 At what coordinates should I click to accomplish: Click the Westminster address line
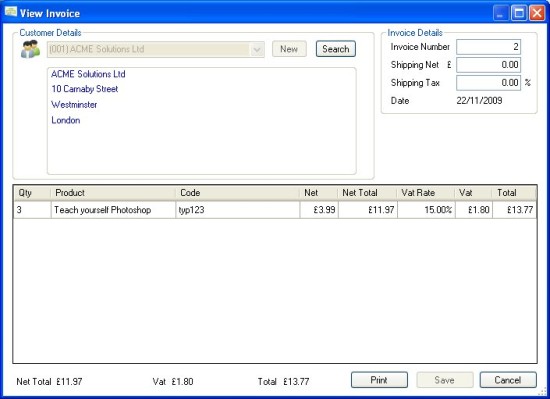[74, 104]
